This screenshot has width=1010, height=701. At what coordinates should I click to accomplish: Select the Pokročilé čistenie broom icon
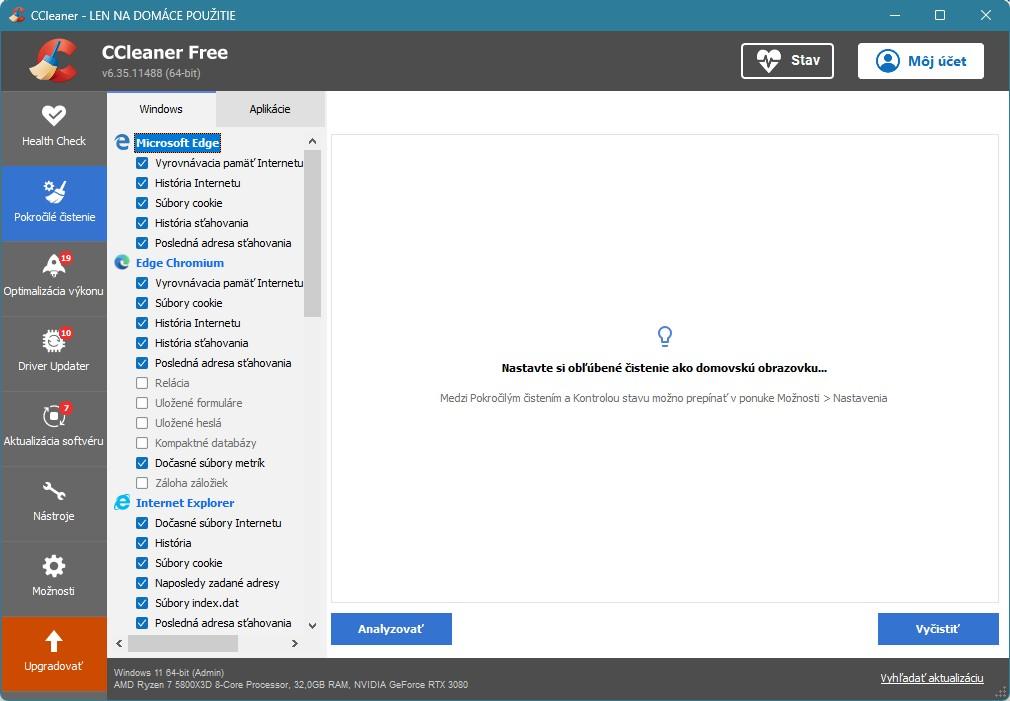(54, 192)
